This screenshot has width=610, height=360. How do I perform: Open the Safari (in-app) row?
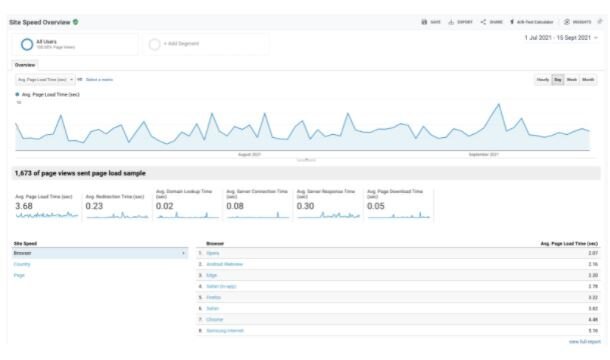click(x=398, y=286)
